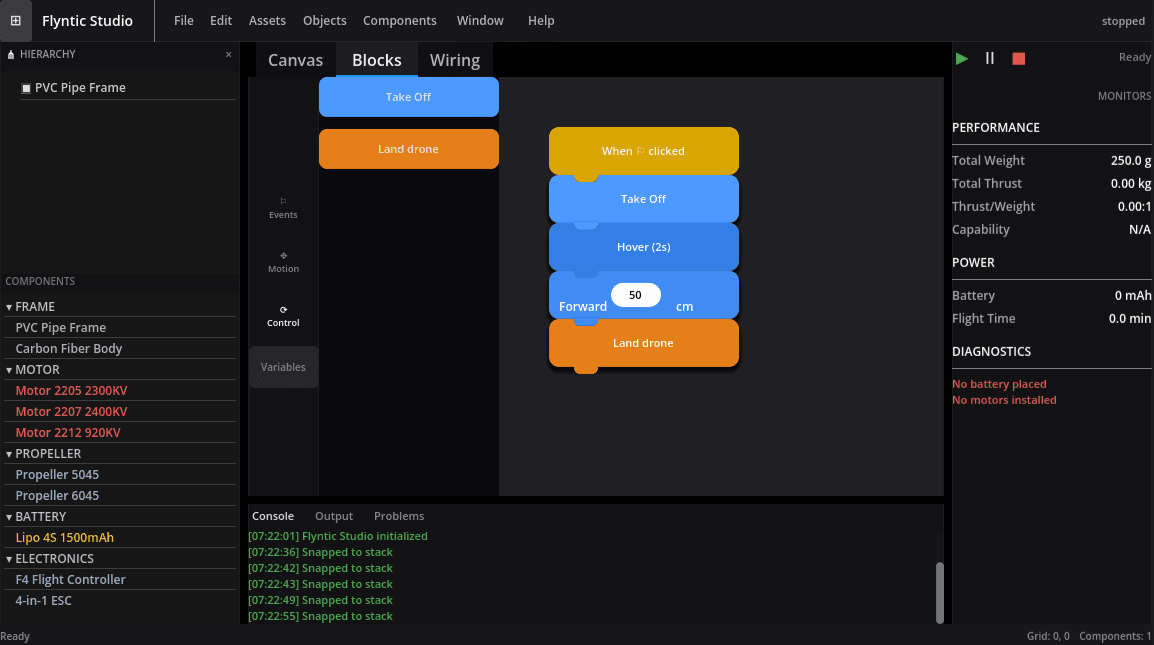Image resolution: width=1154 pixels, height=645 pixels.
Task: Open the Variables block category
Action: (x=283, y=367)
